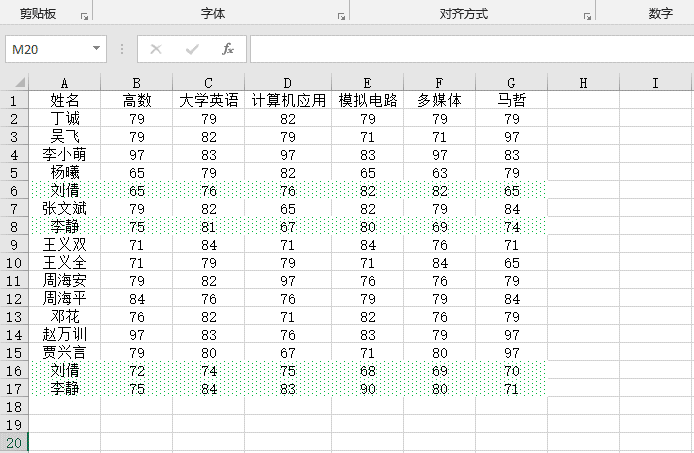Screen dimensions: 694x453
Task: Select column E header
Action: pos(367,83)
